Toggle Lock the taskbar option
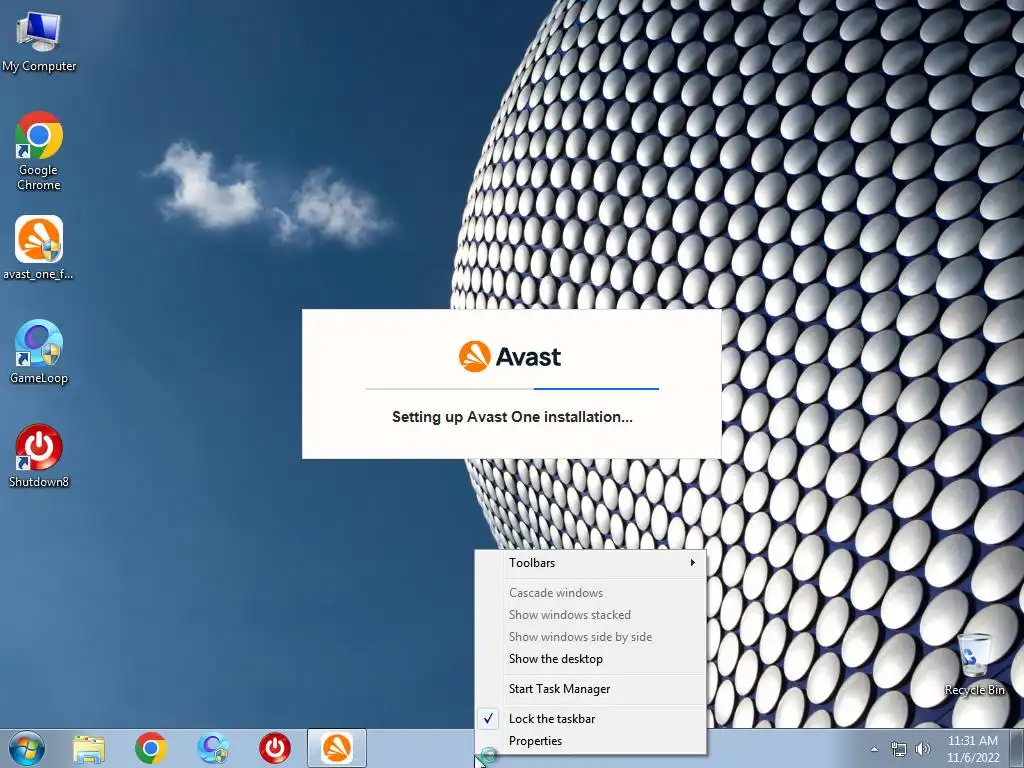This screenshot has height=768, width=1024. point(591,719)
